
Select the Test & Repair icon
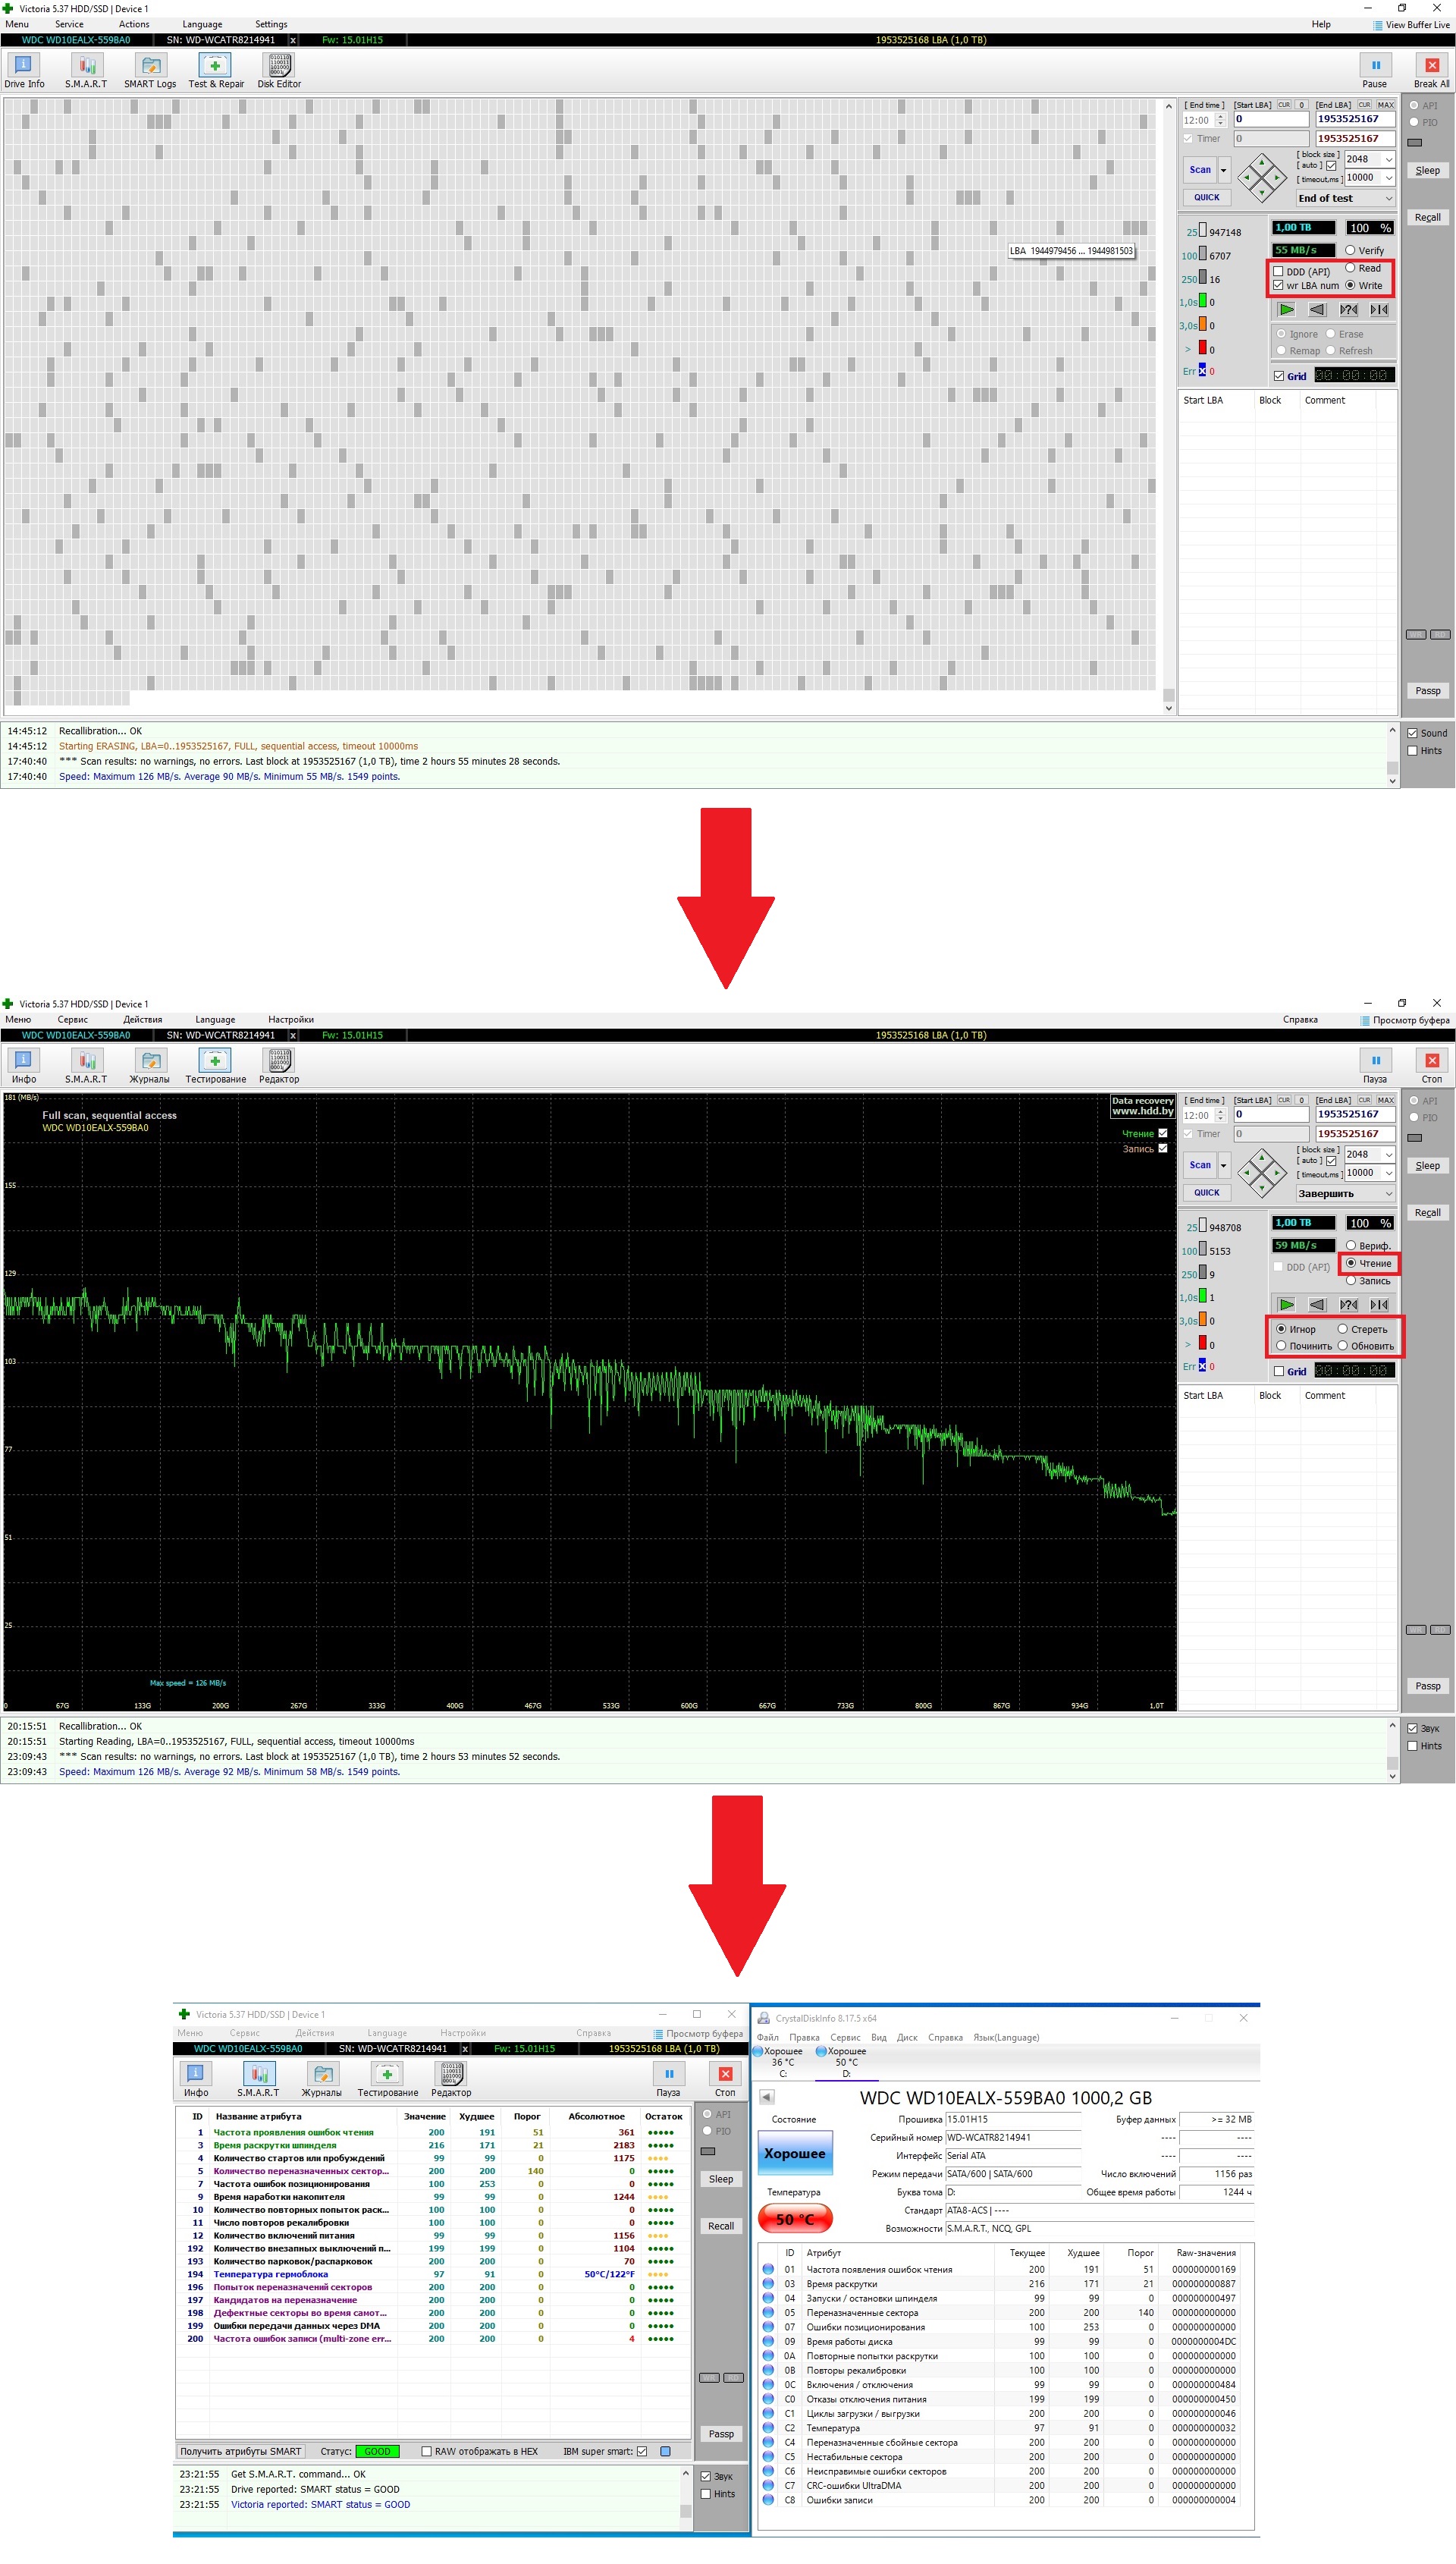[215, 66]
